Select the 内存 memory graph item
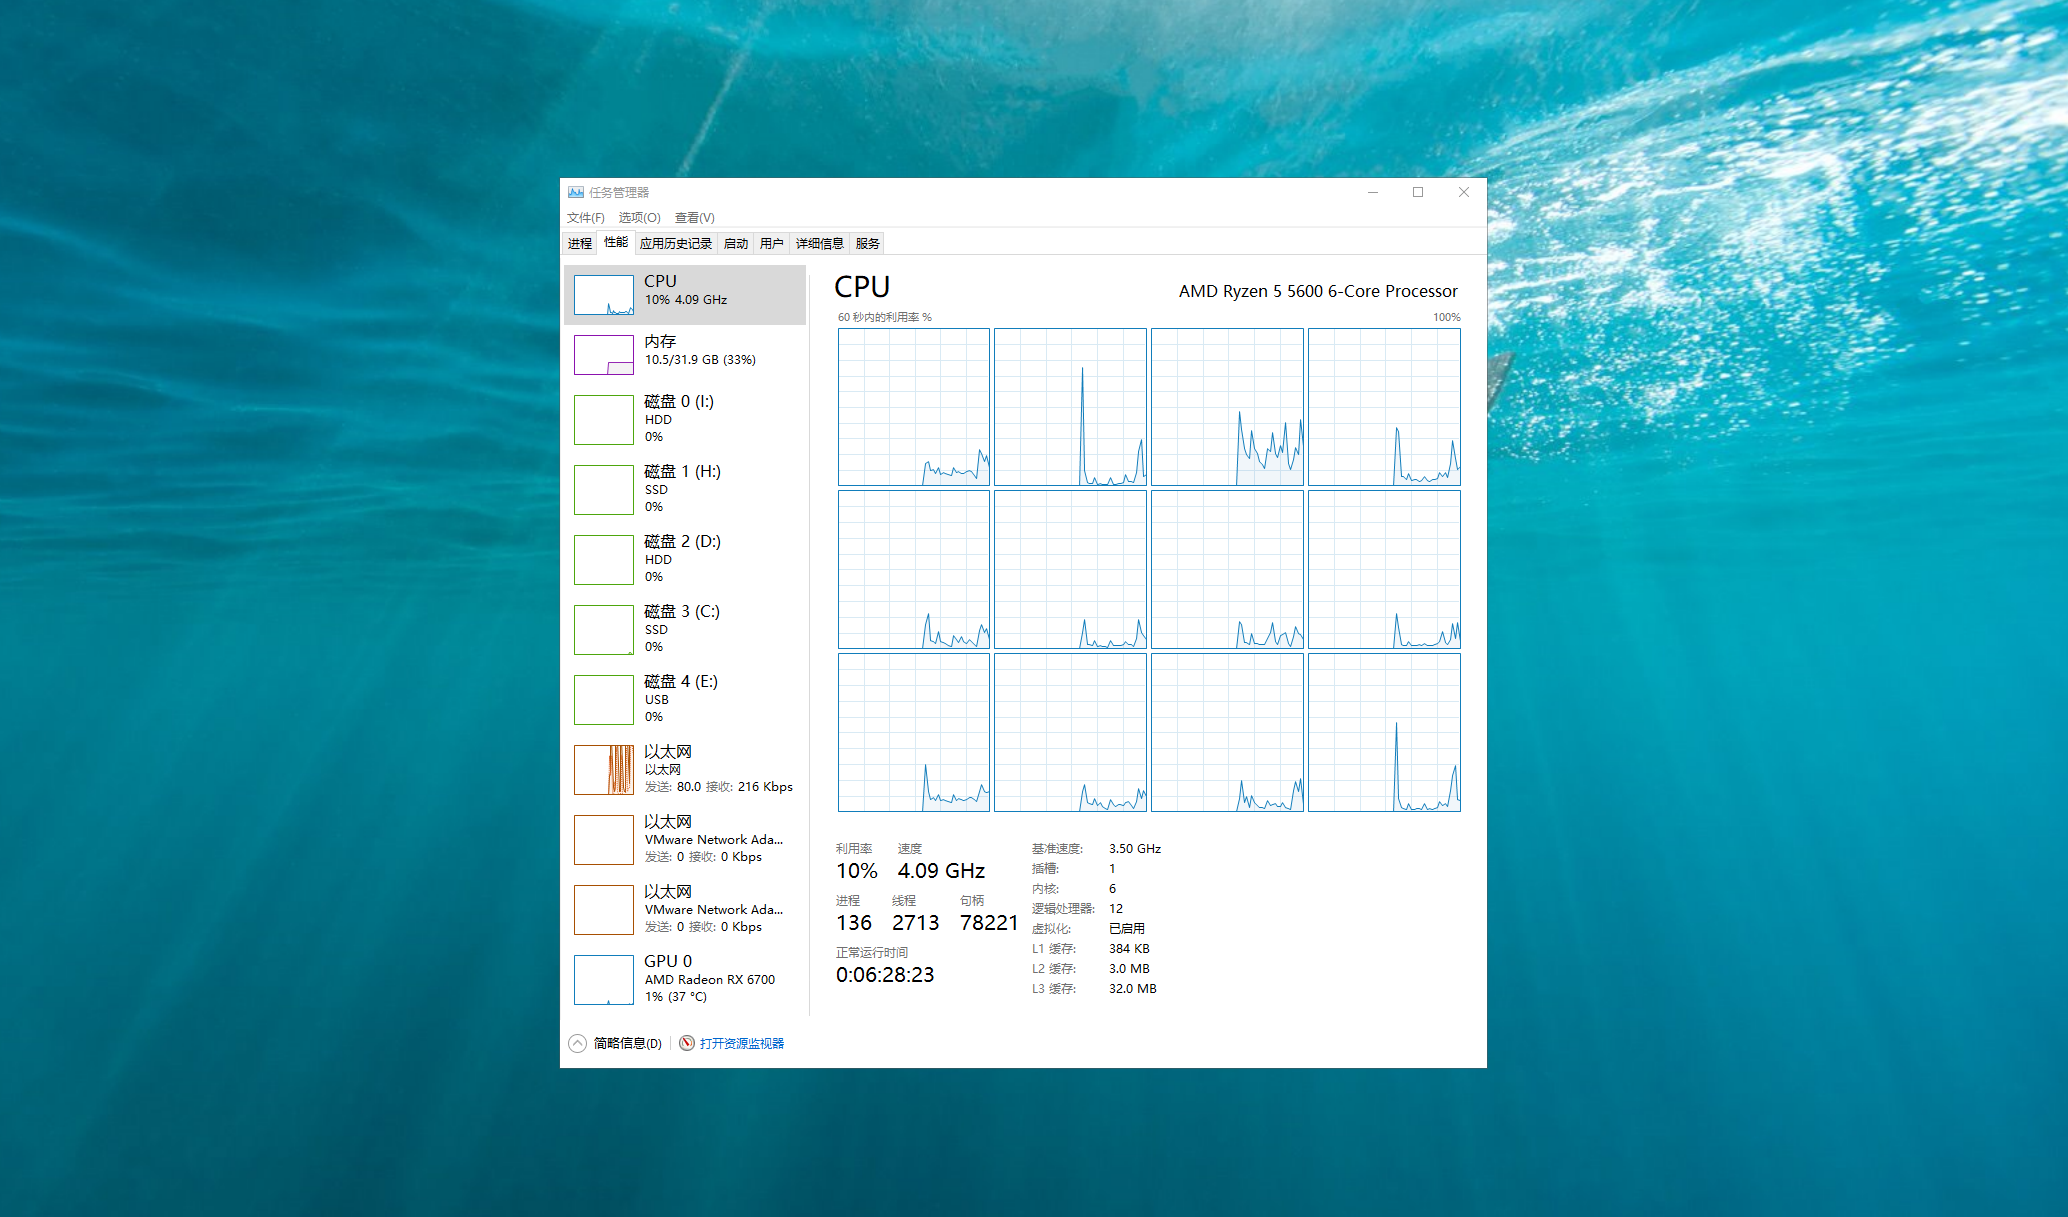The image size is (2068, 1217). point(604,355)
